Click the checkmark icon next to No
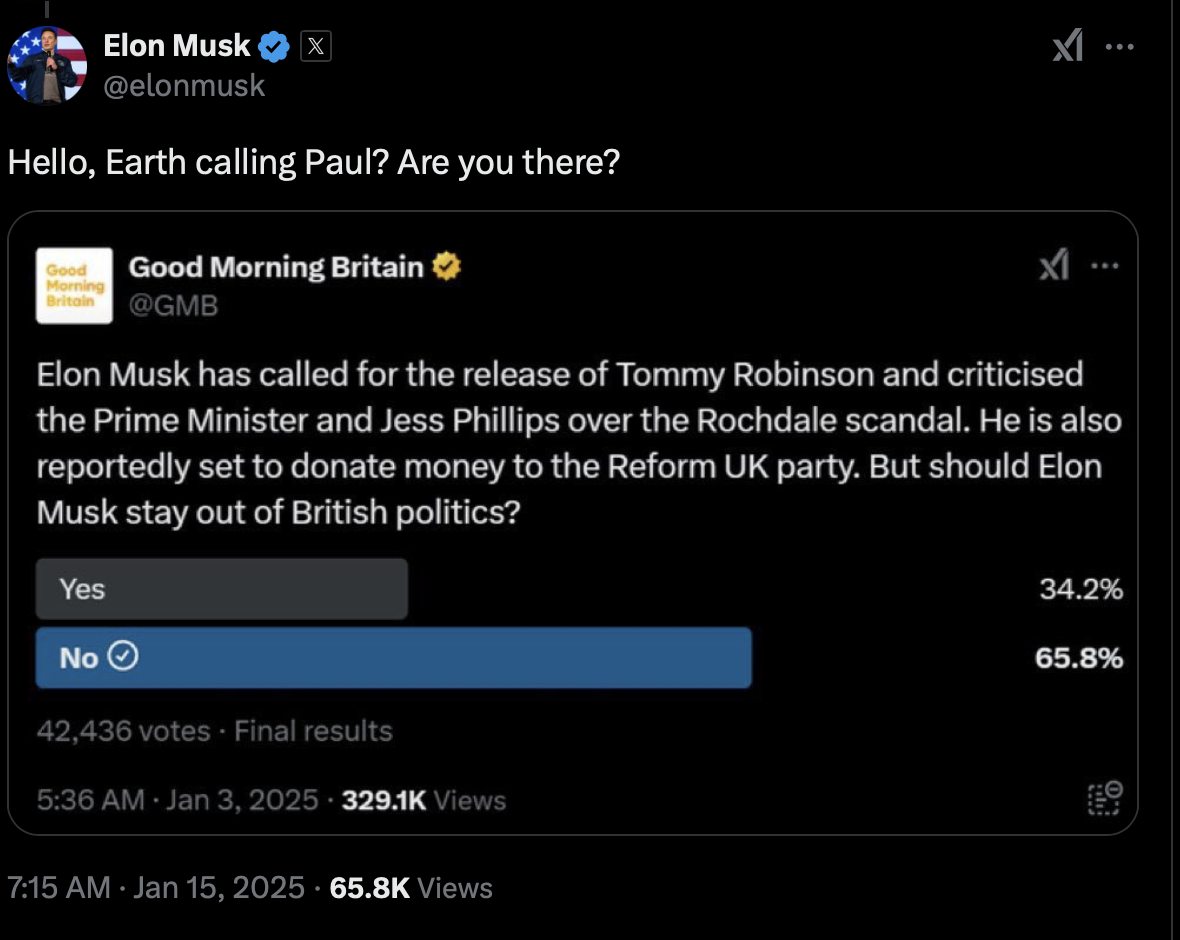 pyautogui.click(x=123, y=656)
